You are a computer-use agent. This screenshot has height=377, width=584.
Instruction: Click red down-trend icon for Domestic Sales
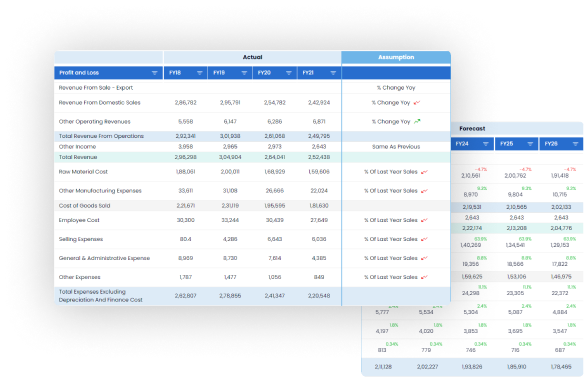[417, 102]
